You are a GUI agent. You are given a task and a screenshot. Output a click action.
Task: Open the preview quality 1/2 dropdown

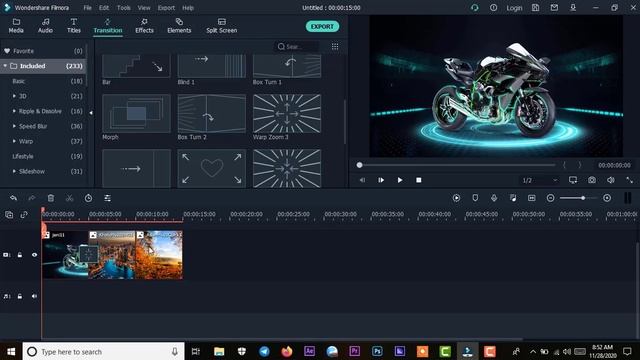tap(540, 180)
